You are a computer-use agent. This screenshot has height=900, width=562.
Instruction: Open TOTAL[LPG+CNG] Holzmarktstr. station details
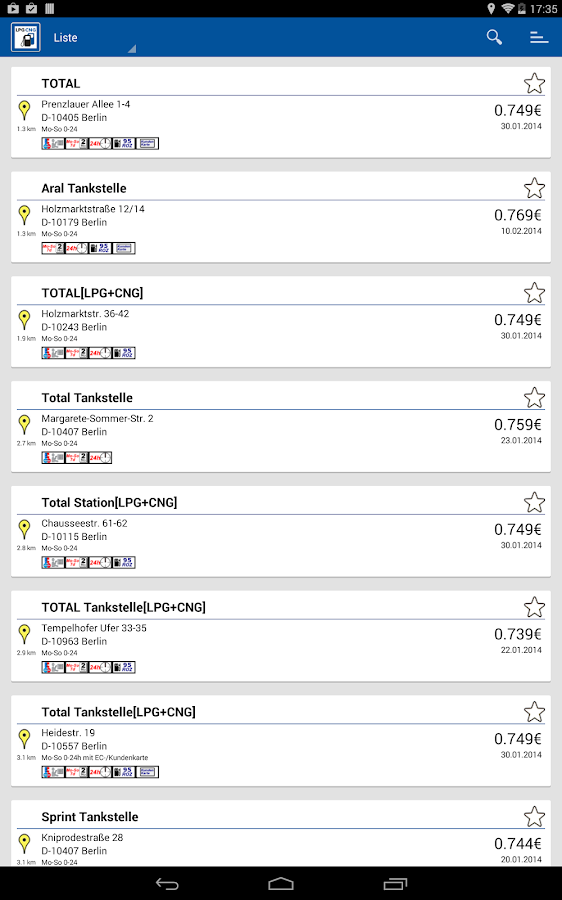(x=281, y=322)
